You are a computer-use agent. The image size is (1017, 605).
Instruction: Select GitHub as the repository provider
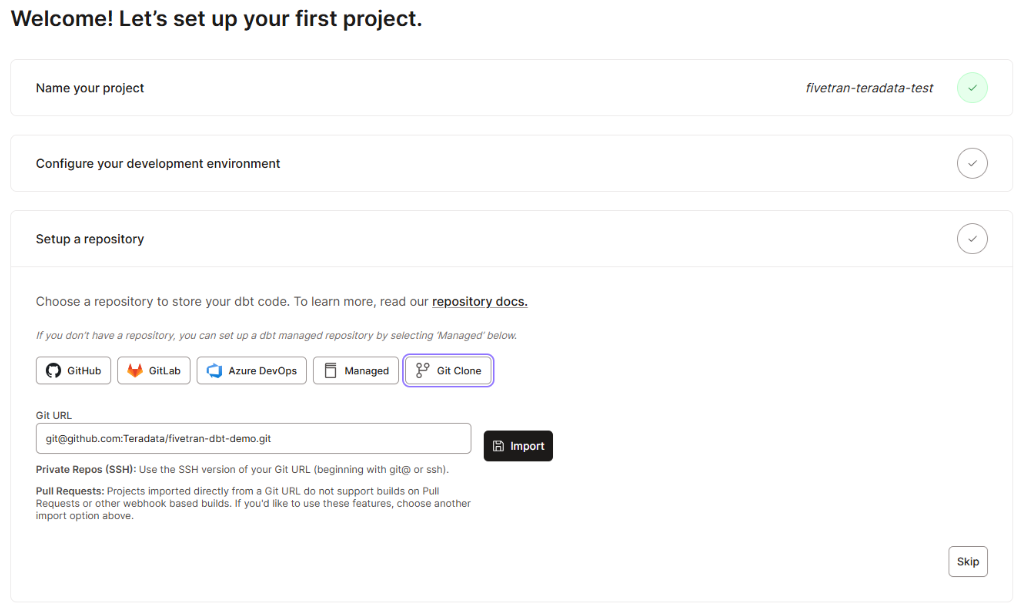pos(73,370)
